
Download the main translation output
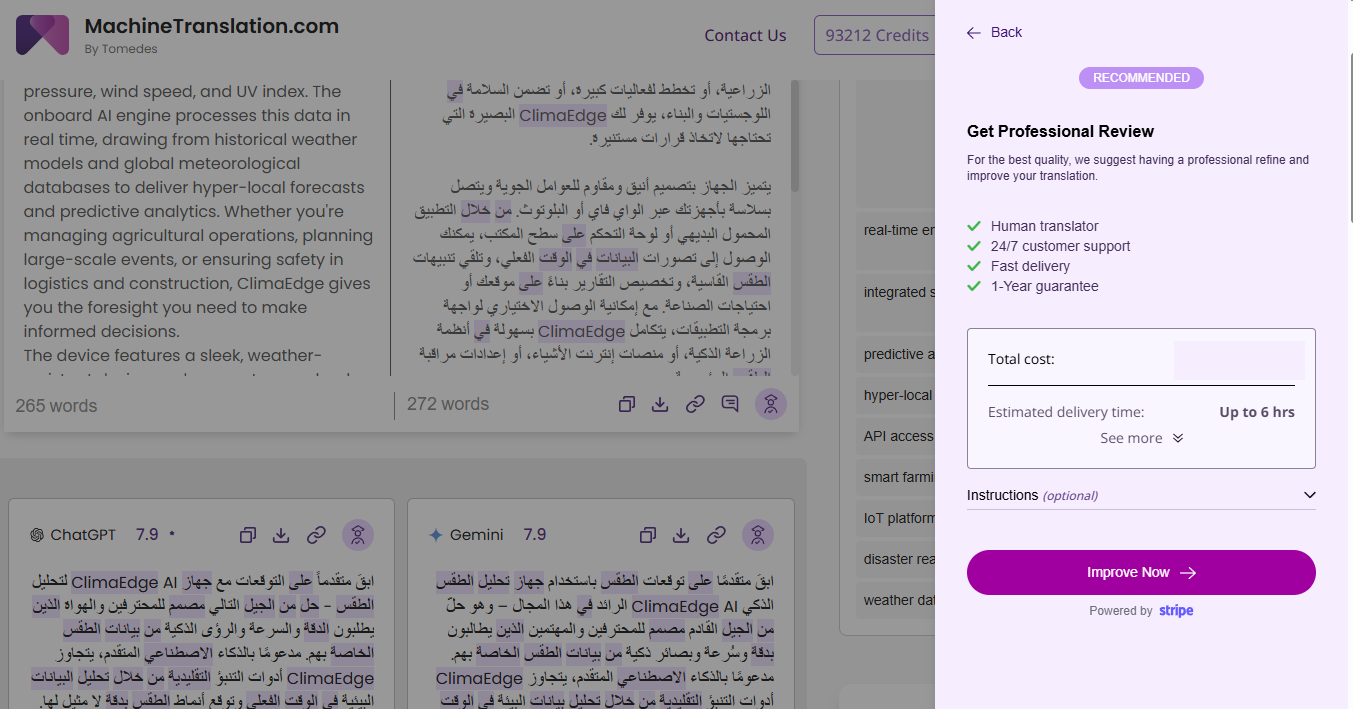click(660, 404)
